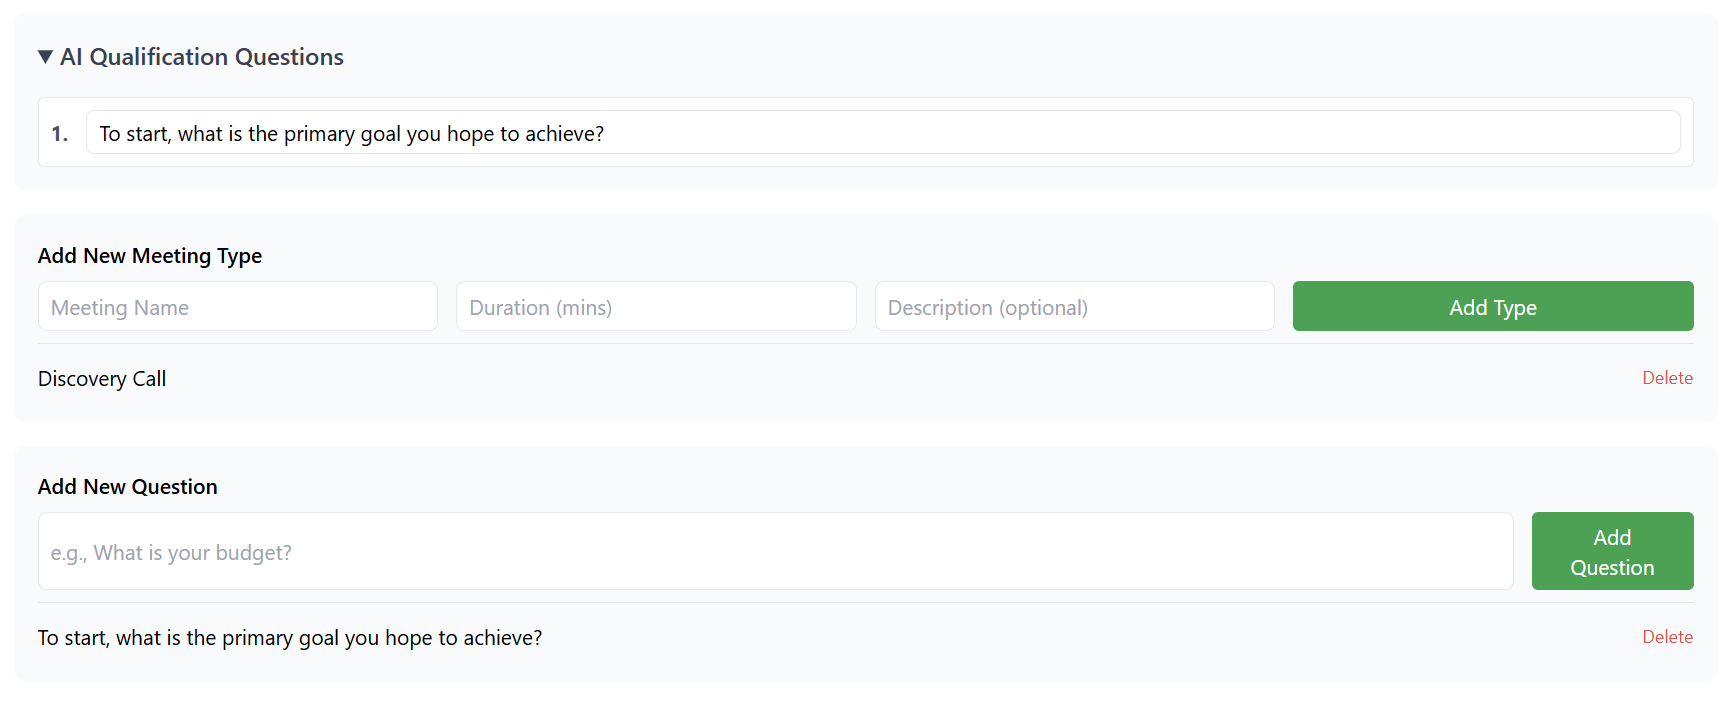
Task: Select the listed primary goal question text
Action: (290, 638)
